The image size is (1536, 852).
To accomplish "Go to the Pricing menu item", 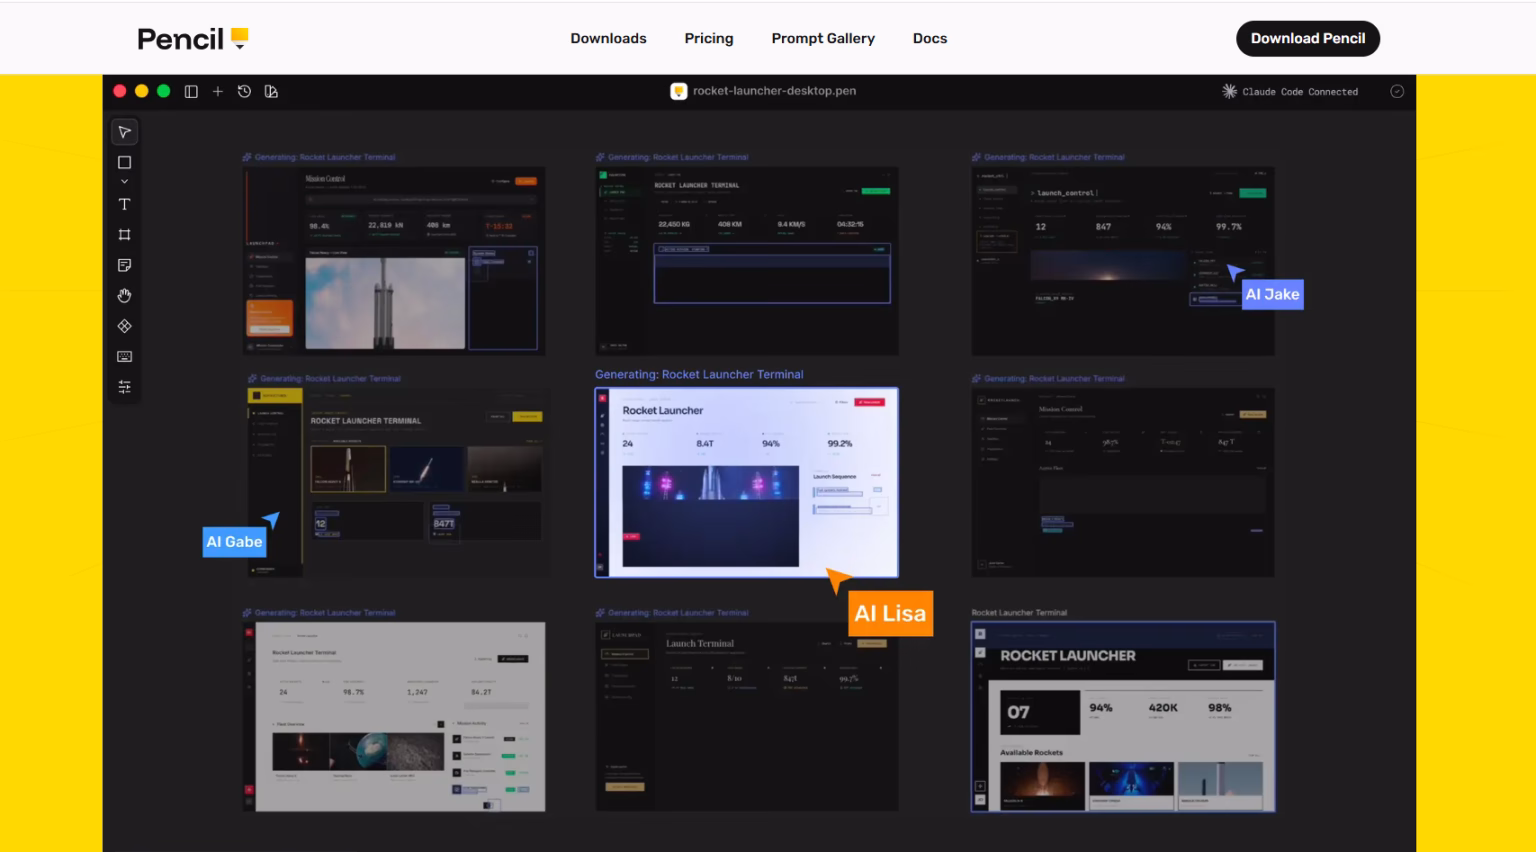I will coord(709,38).
